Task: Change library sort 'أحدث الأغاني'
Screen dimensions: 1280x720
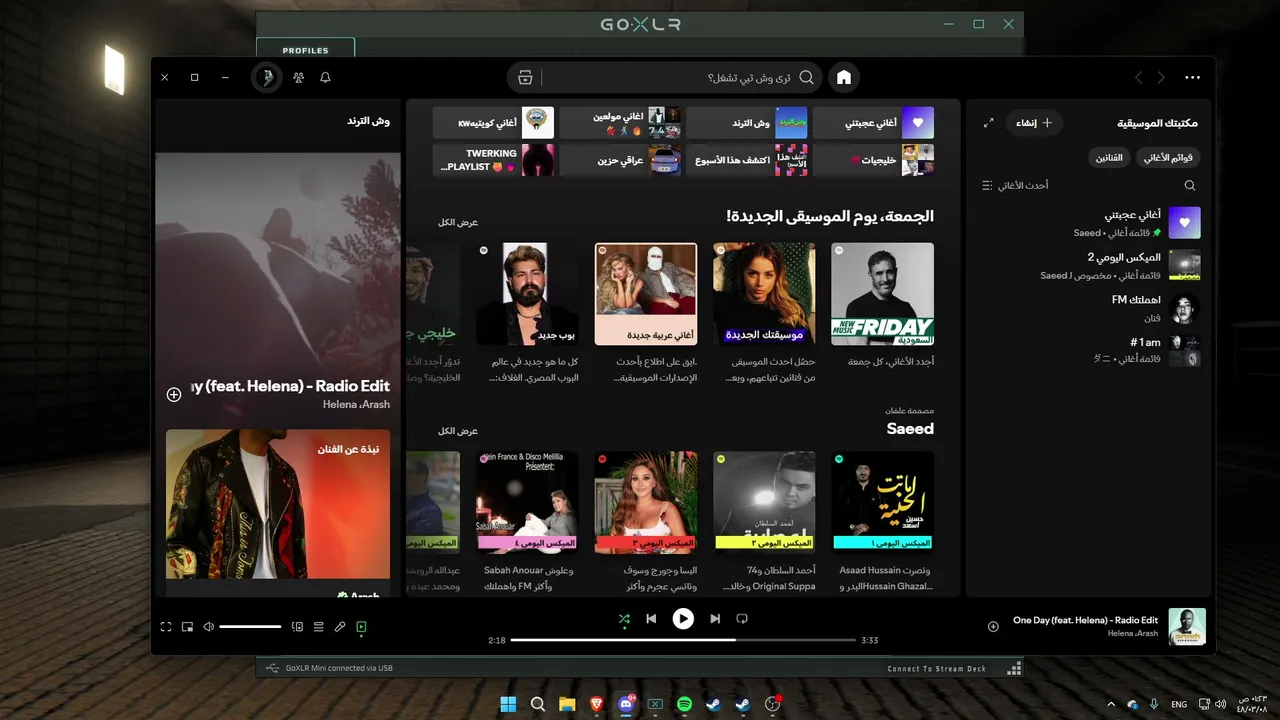Action: (x=1015, y=185)
